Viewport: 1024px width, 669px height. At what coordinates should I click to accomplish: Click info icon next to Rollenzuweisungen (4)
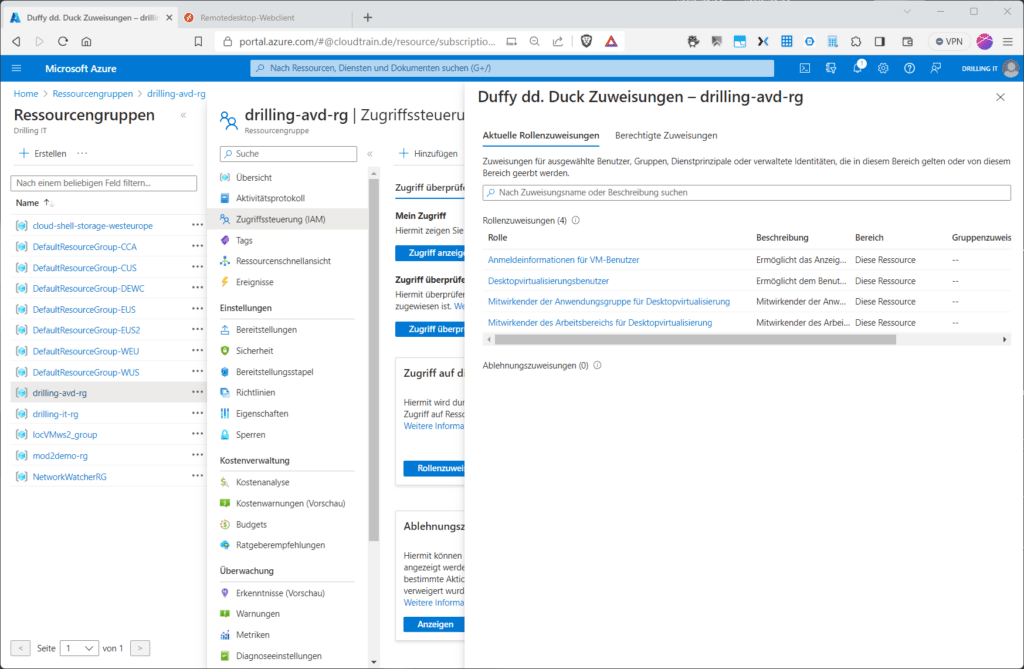click(x=576, y=220)
